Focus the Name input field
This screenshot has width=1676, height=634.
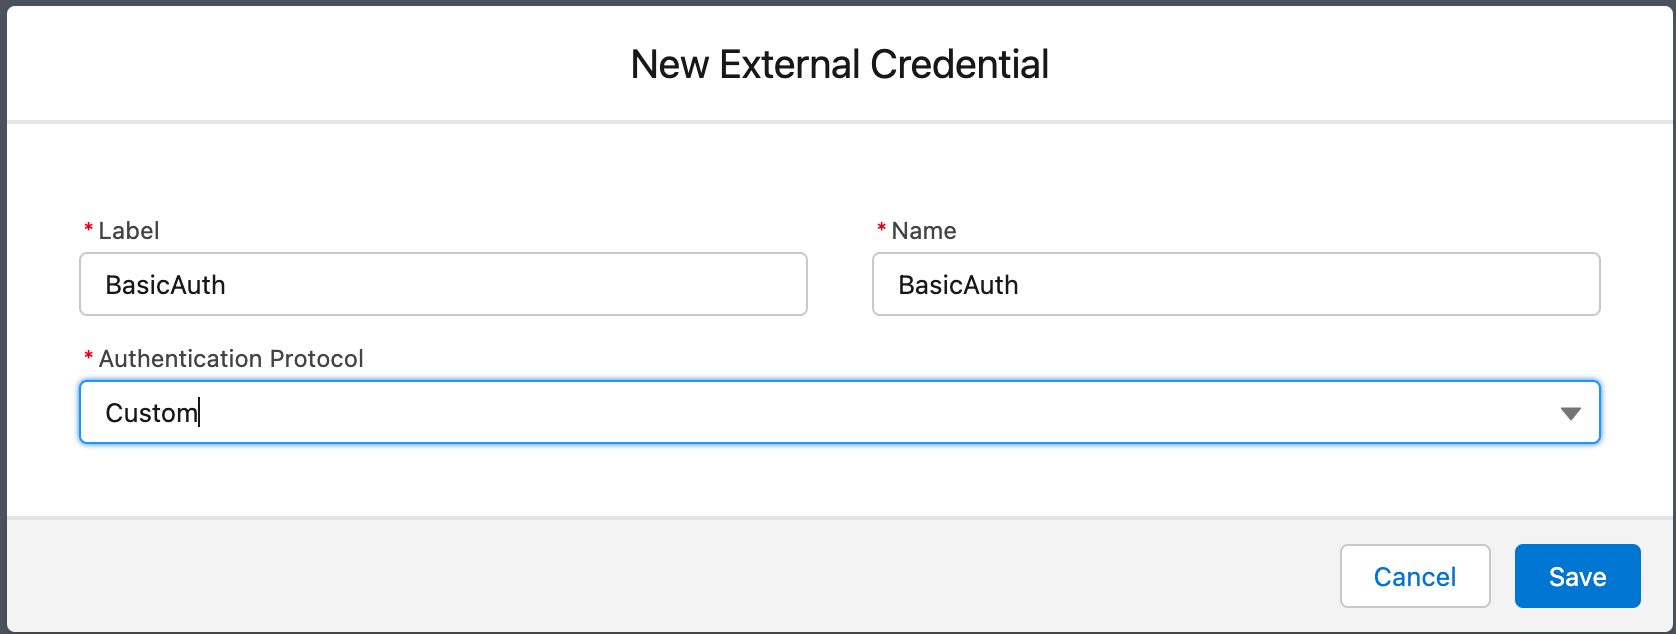tap(1236, 285)
